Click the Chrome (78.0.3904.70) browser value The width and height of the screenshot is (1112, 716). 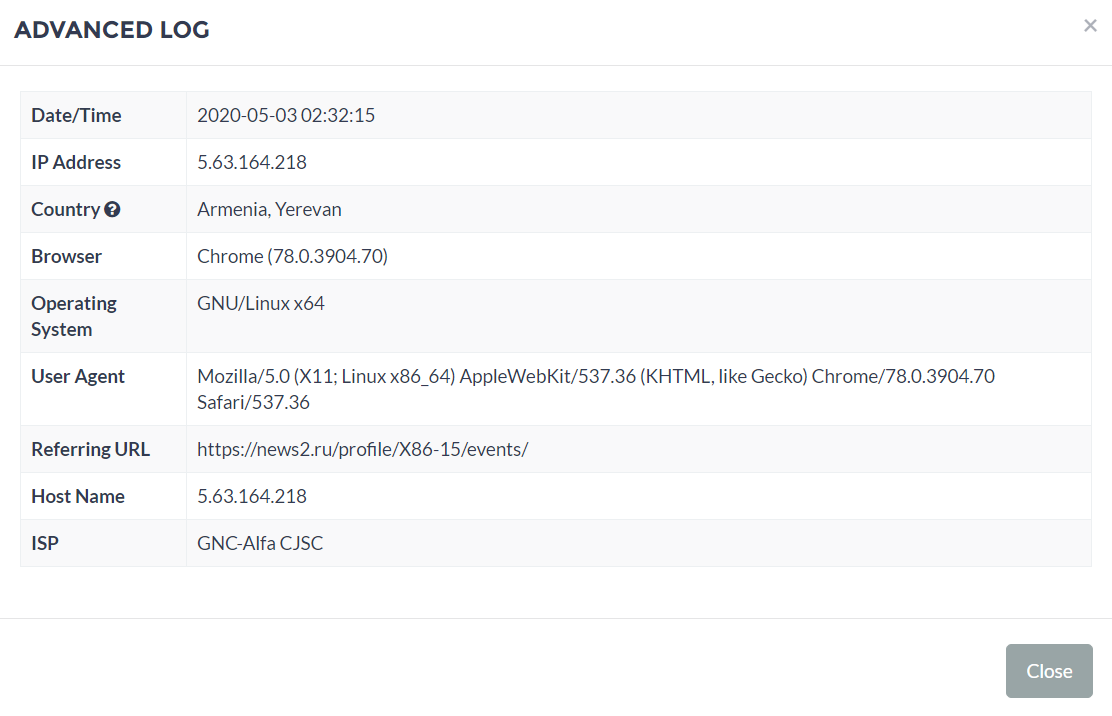click(292, 256)
